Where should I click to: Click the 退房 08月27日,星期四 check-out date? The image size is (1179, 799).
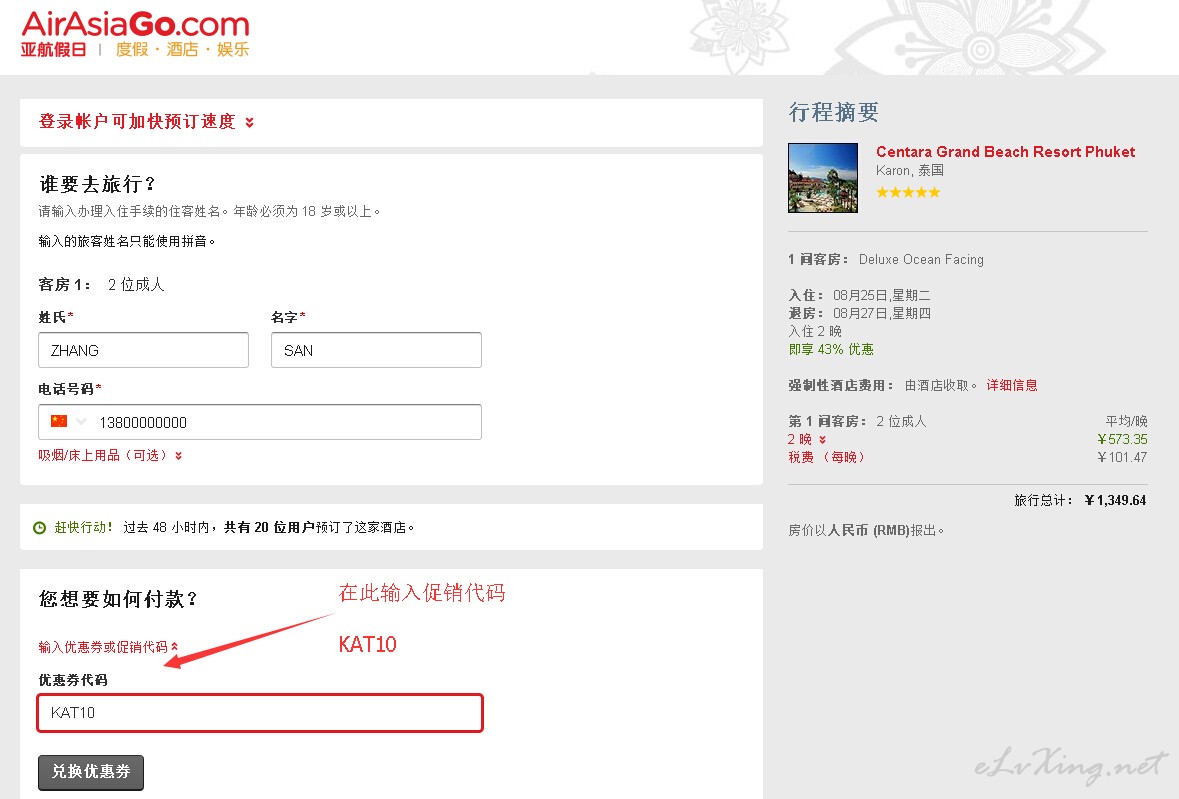(859, 313)
